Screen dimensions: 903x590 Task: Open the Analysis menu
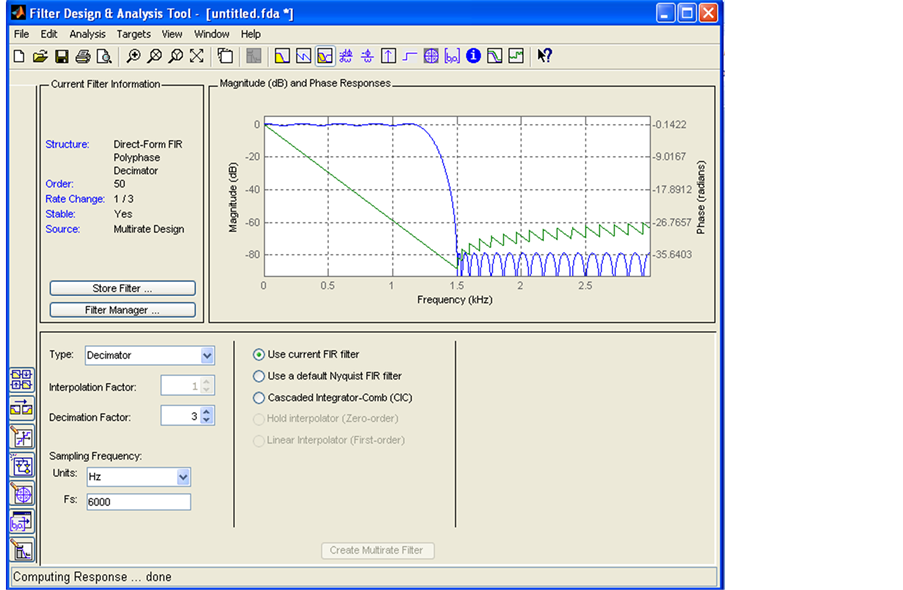point(88,34)
